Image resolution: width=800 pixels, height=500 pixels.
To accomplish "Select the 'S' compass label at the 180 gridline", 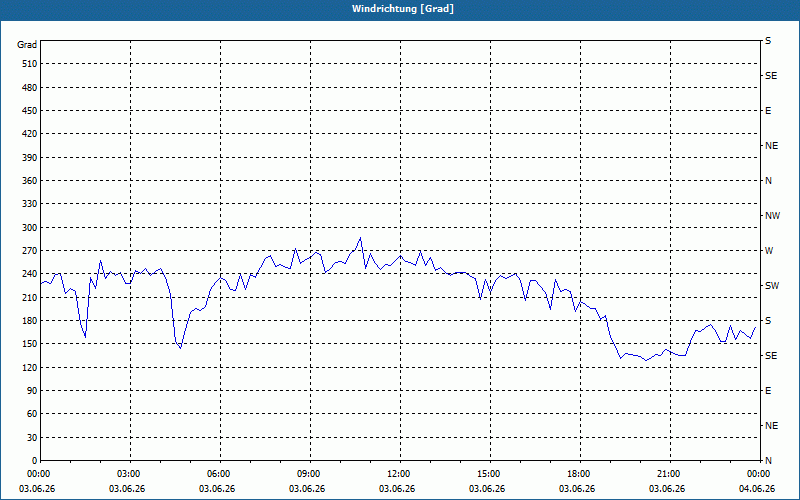I will [768, 321].
